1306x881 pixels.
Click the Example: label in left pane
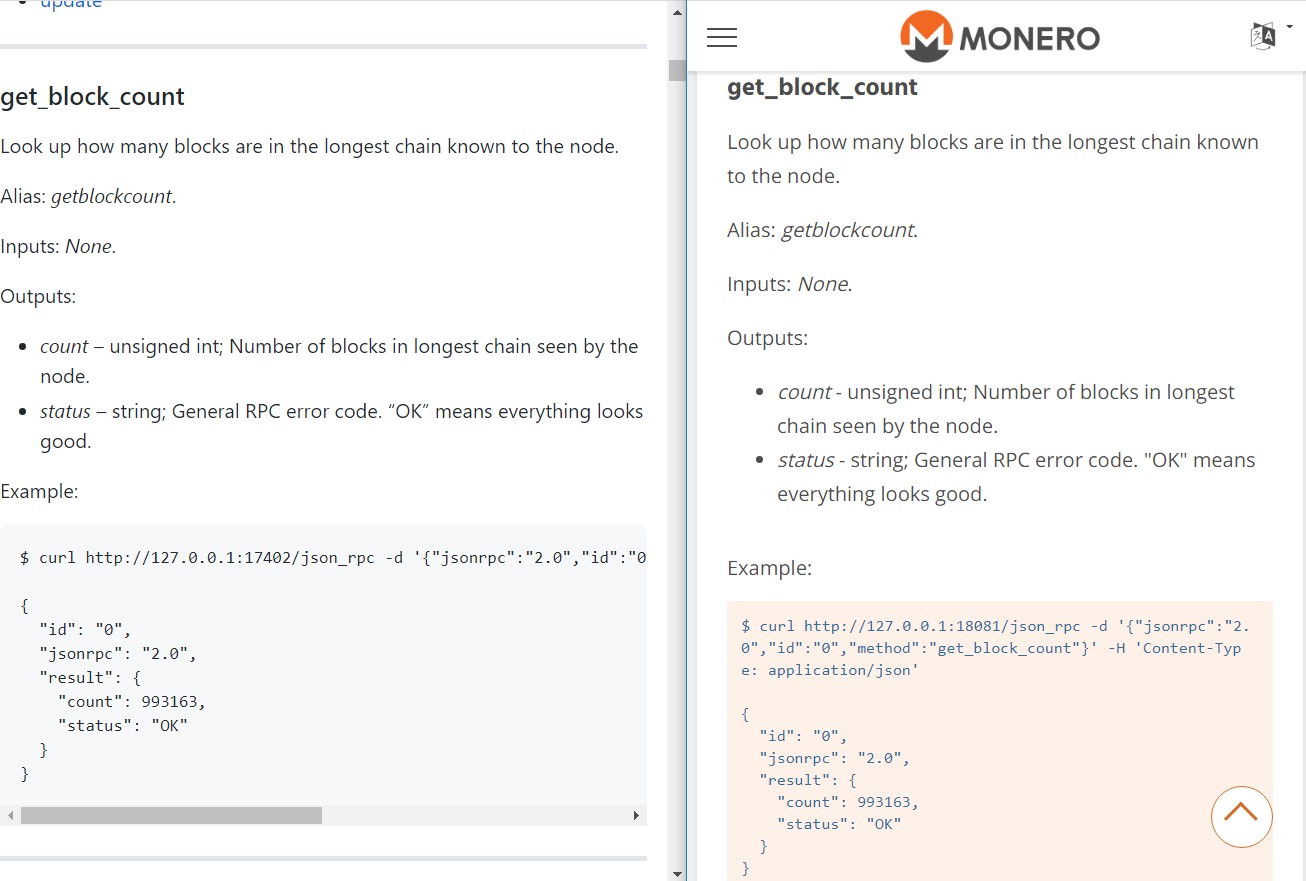click(x=39, y=491)
